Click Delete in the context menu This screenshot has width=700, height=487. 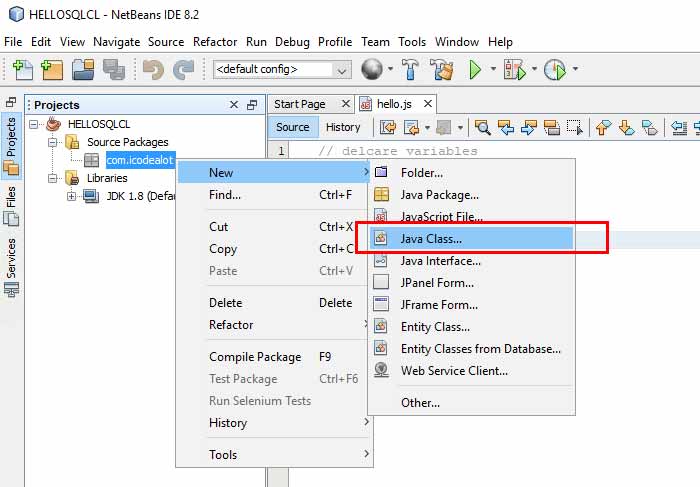tap(274, 303)
